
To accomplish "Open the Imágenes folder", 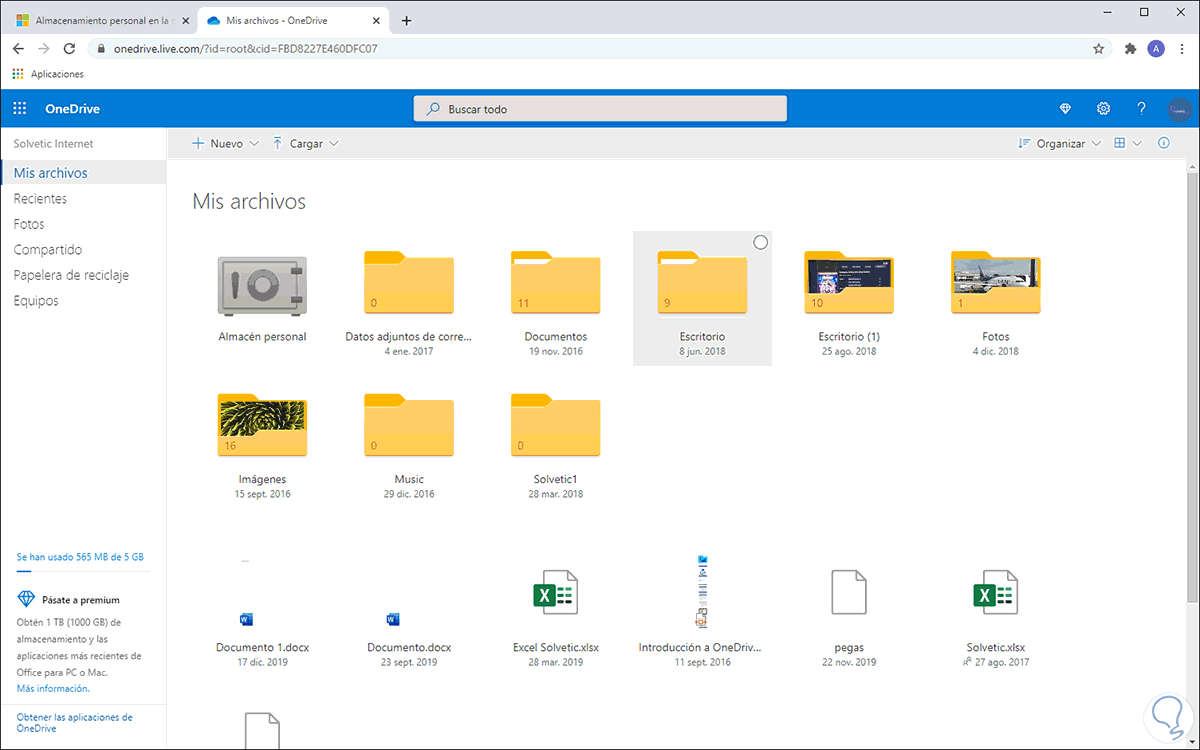I will coord(262,428).
